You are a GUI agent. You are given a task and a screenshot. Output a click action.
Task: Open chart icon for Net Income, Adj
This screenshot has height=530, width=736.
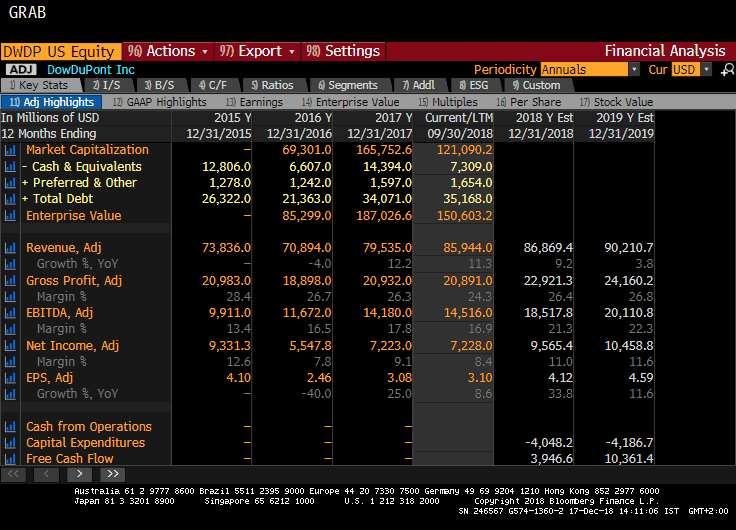click(x=10, y=346)
